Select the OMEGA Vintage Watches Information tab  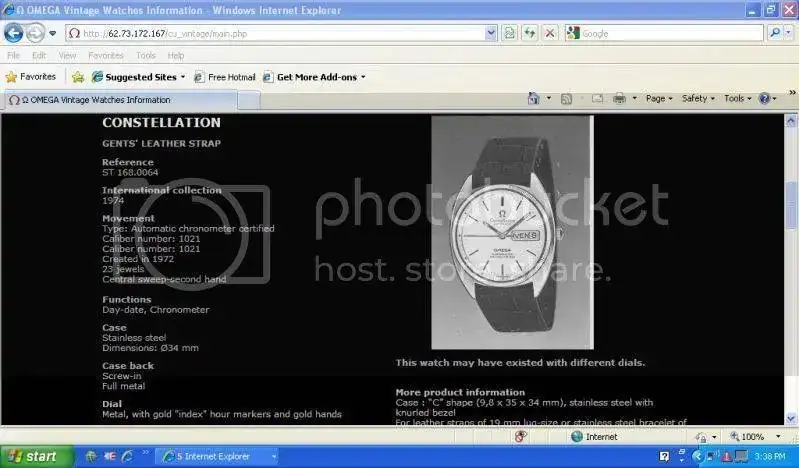click(x=121, y=100)
